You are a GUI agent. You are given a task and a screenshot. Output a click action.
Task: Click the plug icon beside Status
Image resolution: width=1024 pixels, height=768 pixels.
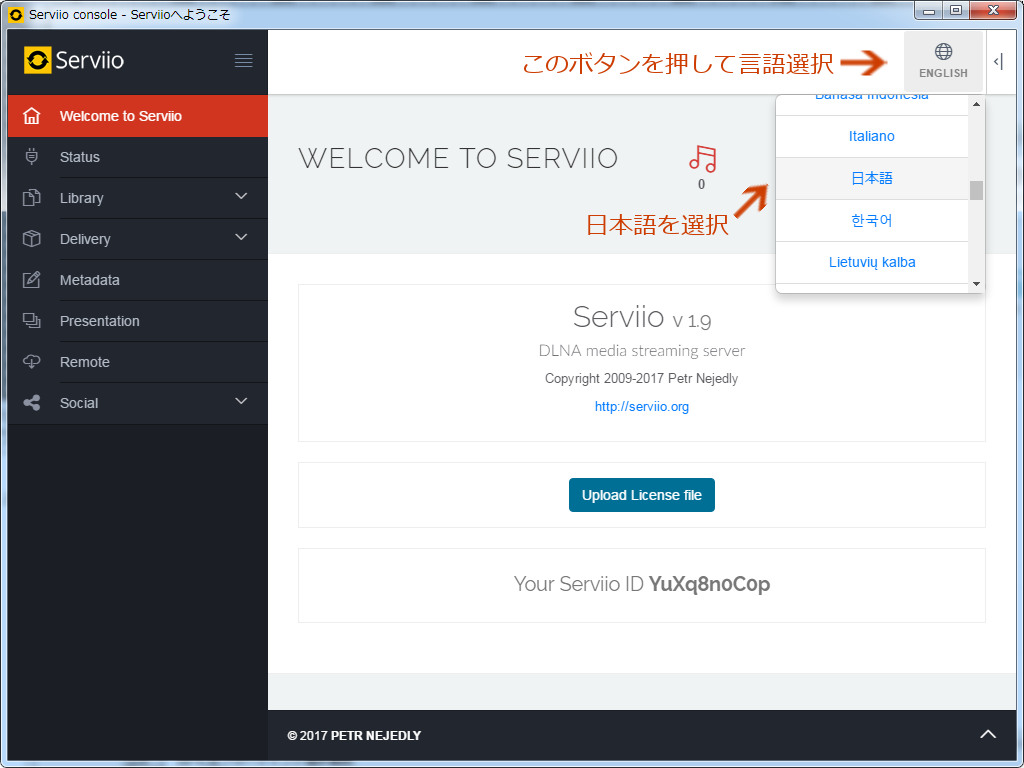click(x=31, y=157)
